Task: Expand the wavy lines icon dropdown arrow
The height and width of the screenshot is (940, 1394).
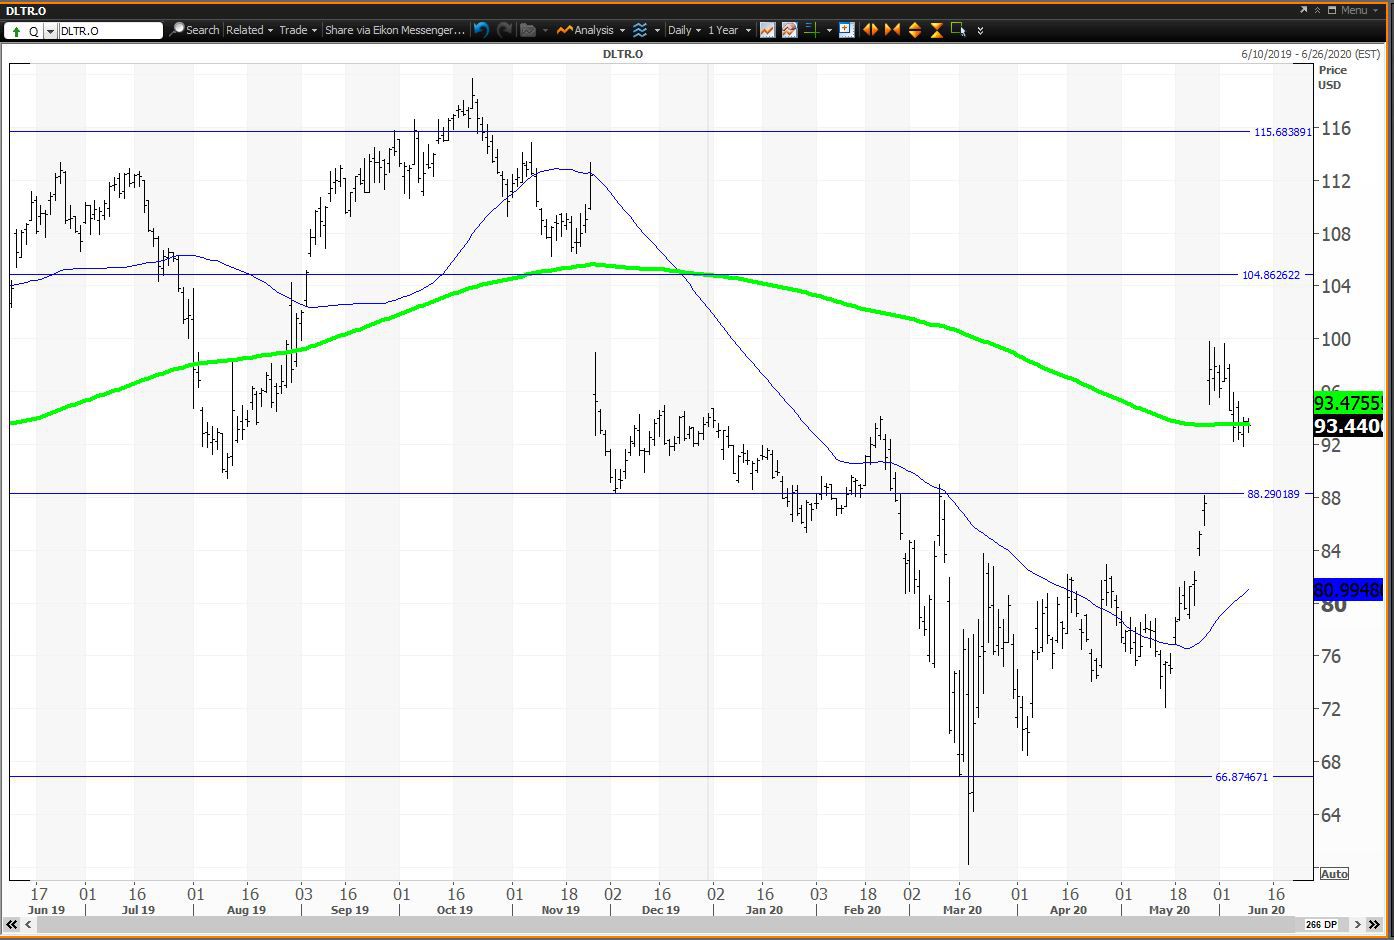Action: click(657, 31)
